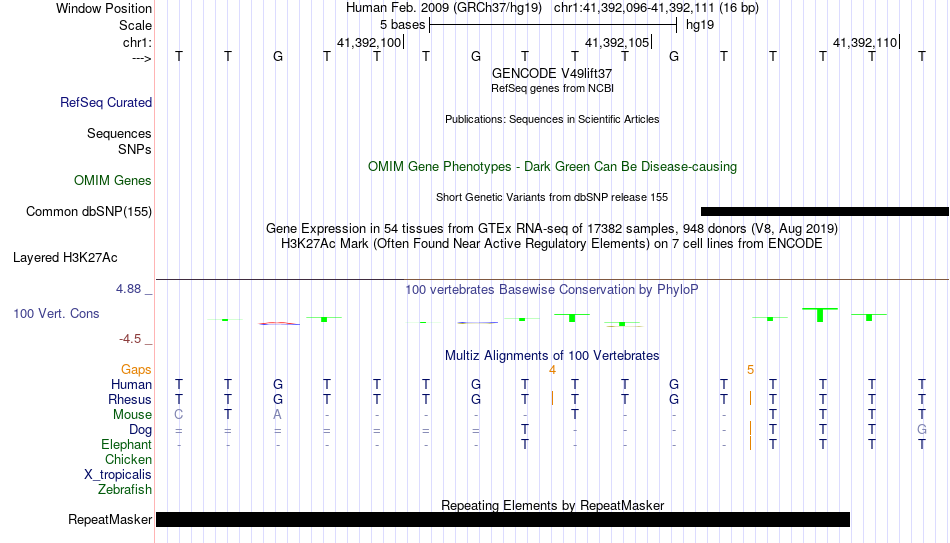Click the GENCODE V49lift37 track title
The width and height of the screenshot is (950, 543).
coord(552,73)
